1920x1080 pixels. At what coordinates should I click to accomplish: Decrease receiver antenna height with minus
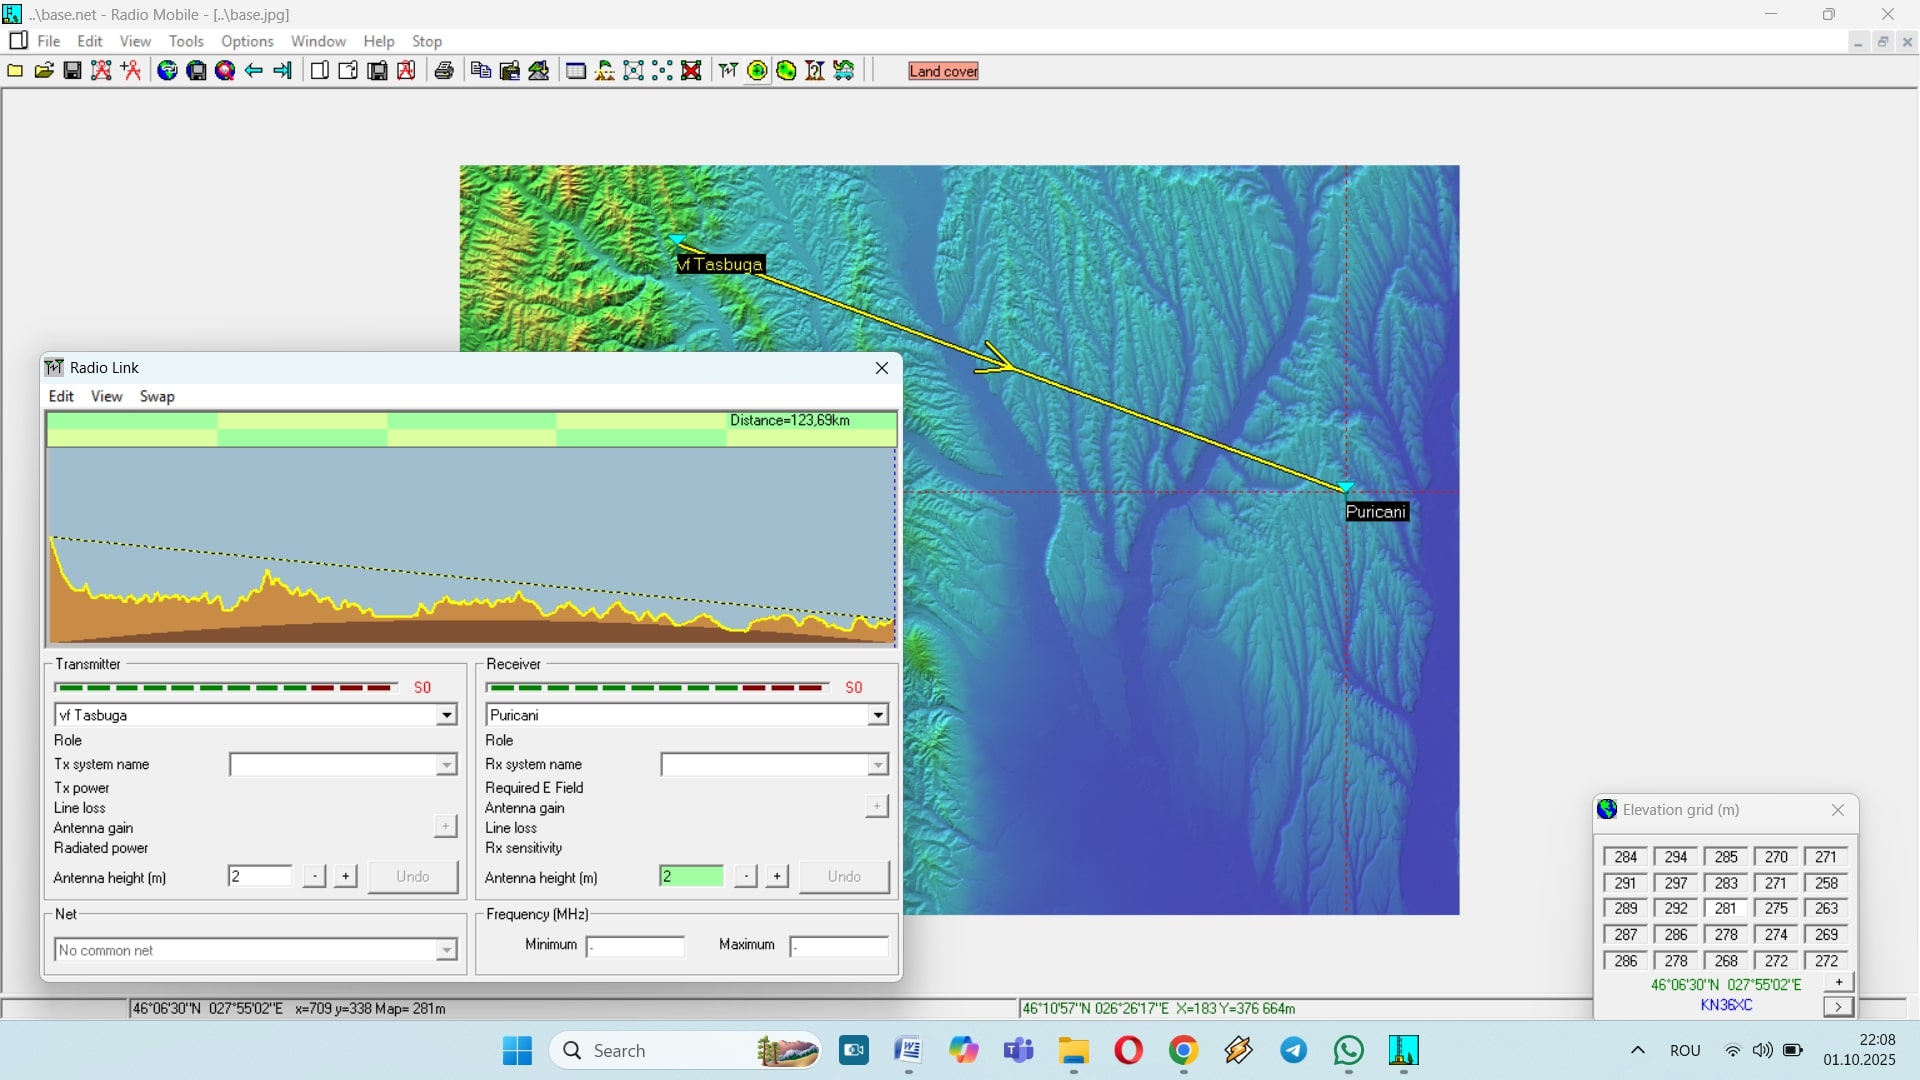point(746,876)
